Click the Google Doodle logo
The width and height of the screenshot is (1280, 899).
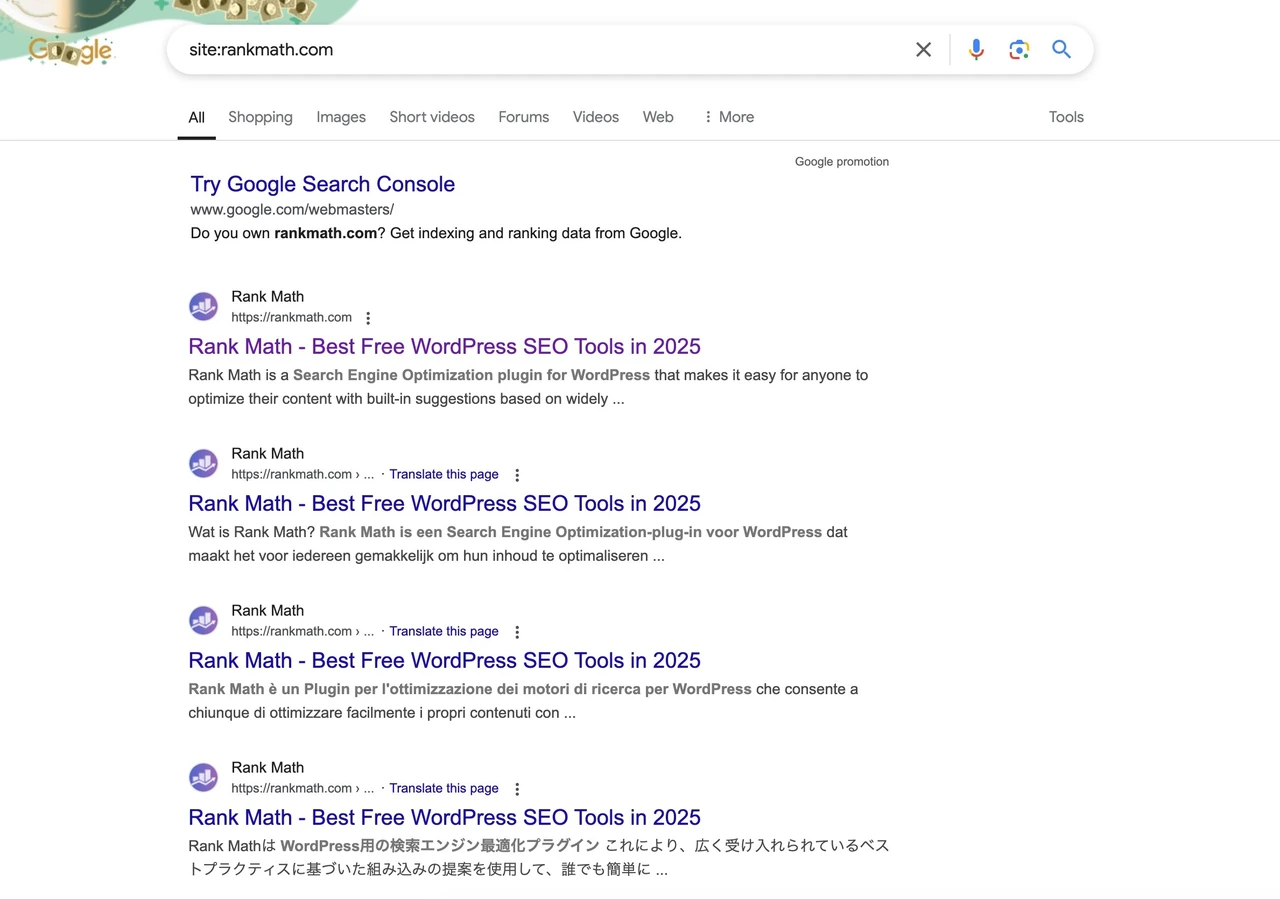(70, 50)
